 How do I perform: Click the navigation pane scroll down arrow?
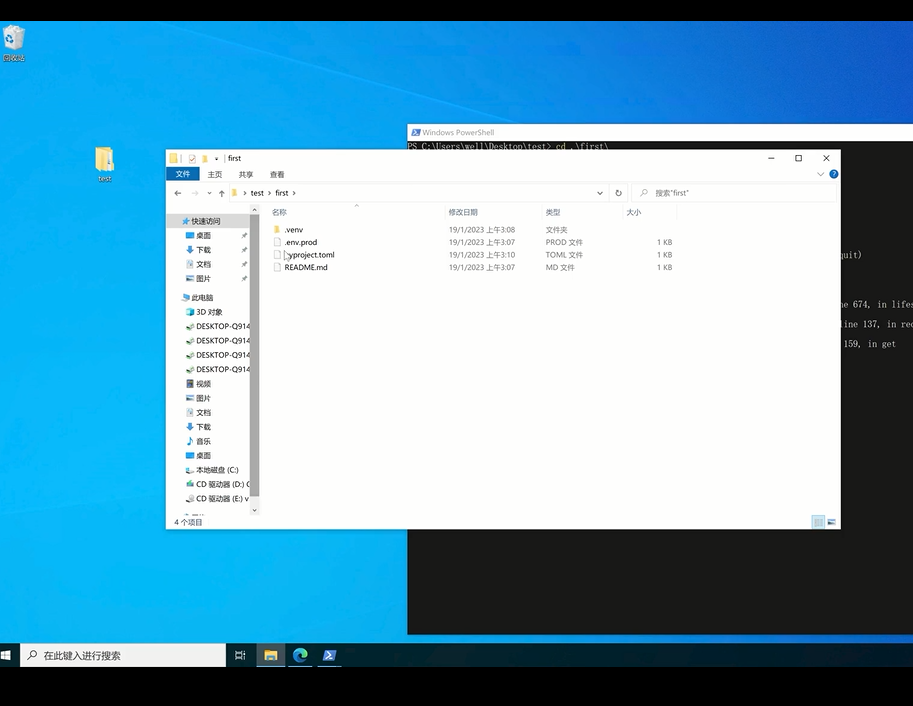tap(254, 510)
